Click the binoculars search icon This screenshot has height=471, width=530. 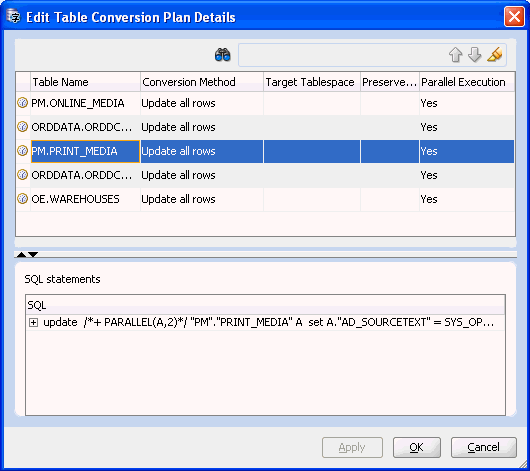pos(223,54)
